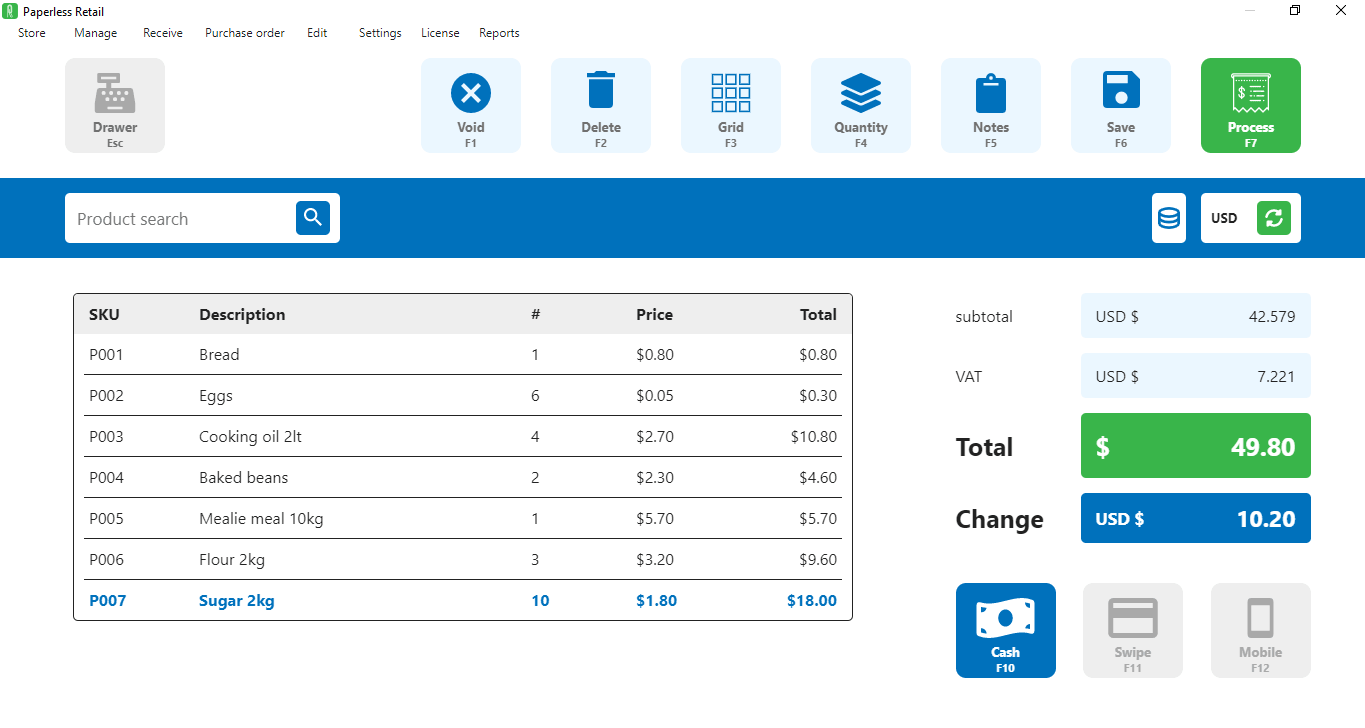This screenshot has height=728, width=1365.
Task: Click the green currency refresh icon
Action: click(1274, 218)
